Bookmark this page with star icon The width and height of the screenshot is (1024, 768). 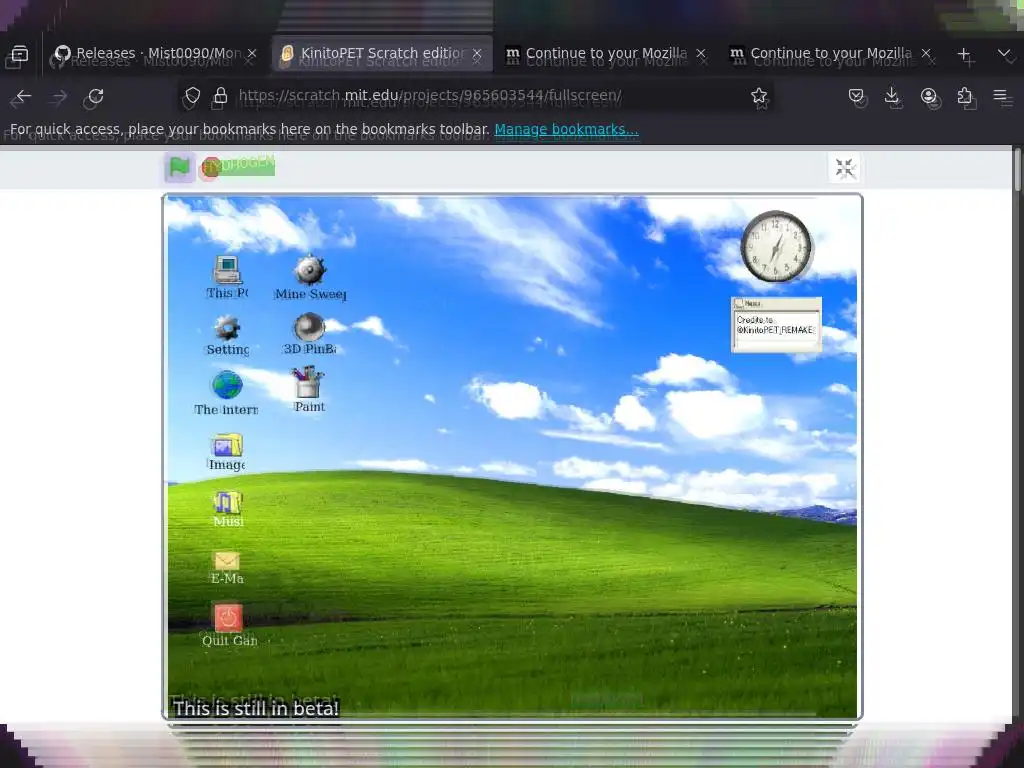coord(759,96)
